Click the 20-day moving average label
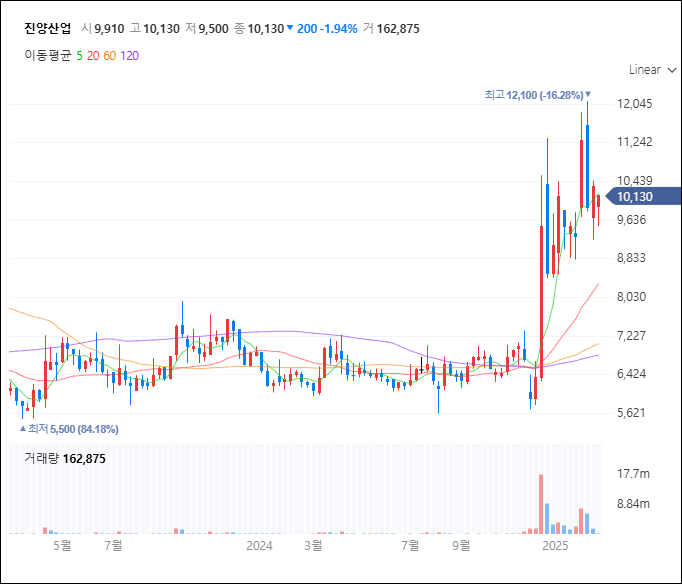Image resolution: width=682 pixels, height=584 pixels. tap(93, 56)
